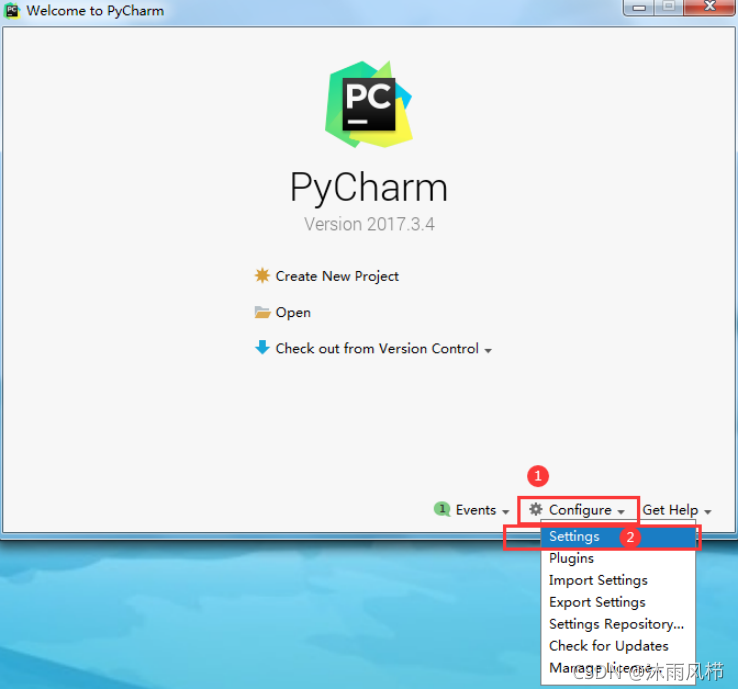Click the Version 2017.3.4 text
This screenshot has width=739, height=690.
pyautogui.click(x=369, y=224)
